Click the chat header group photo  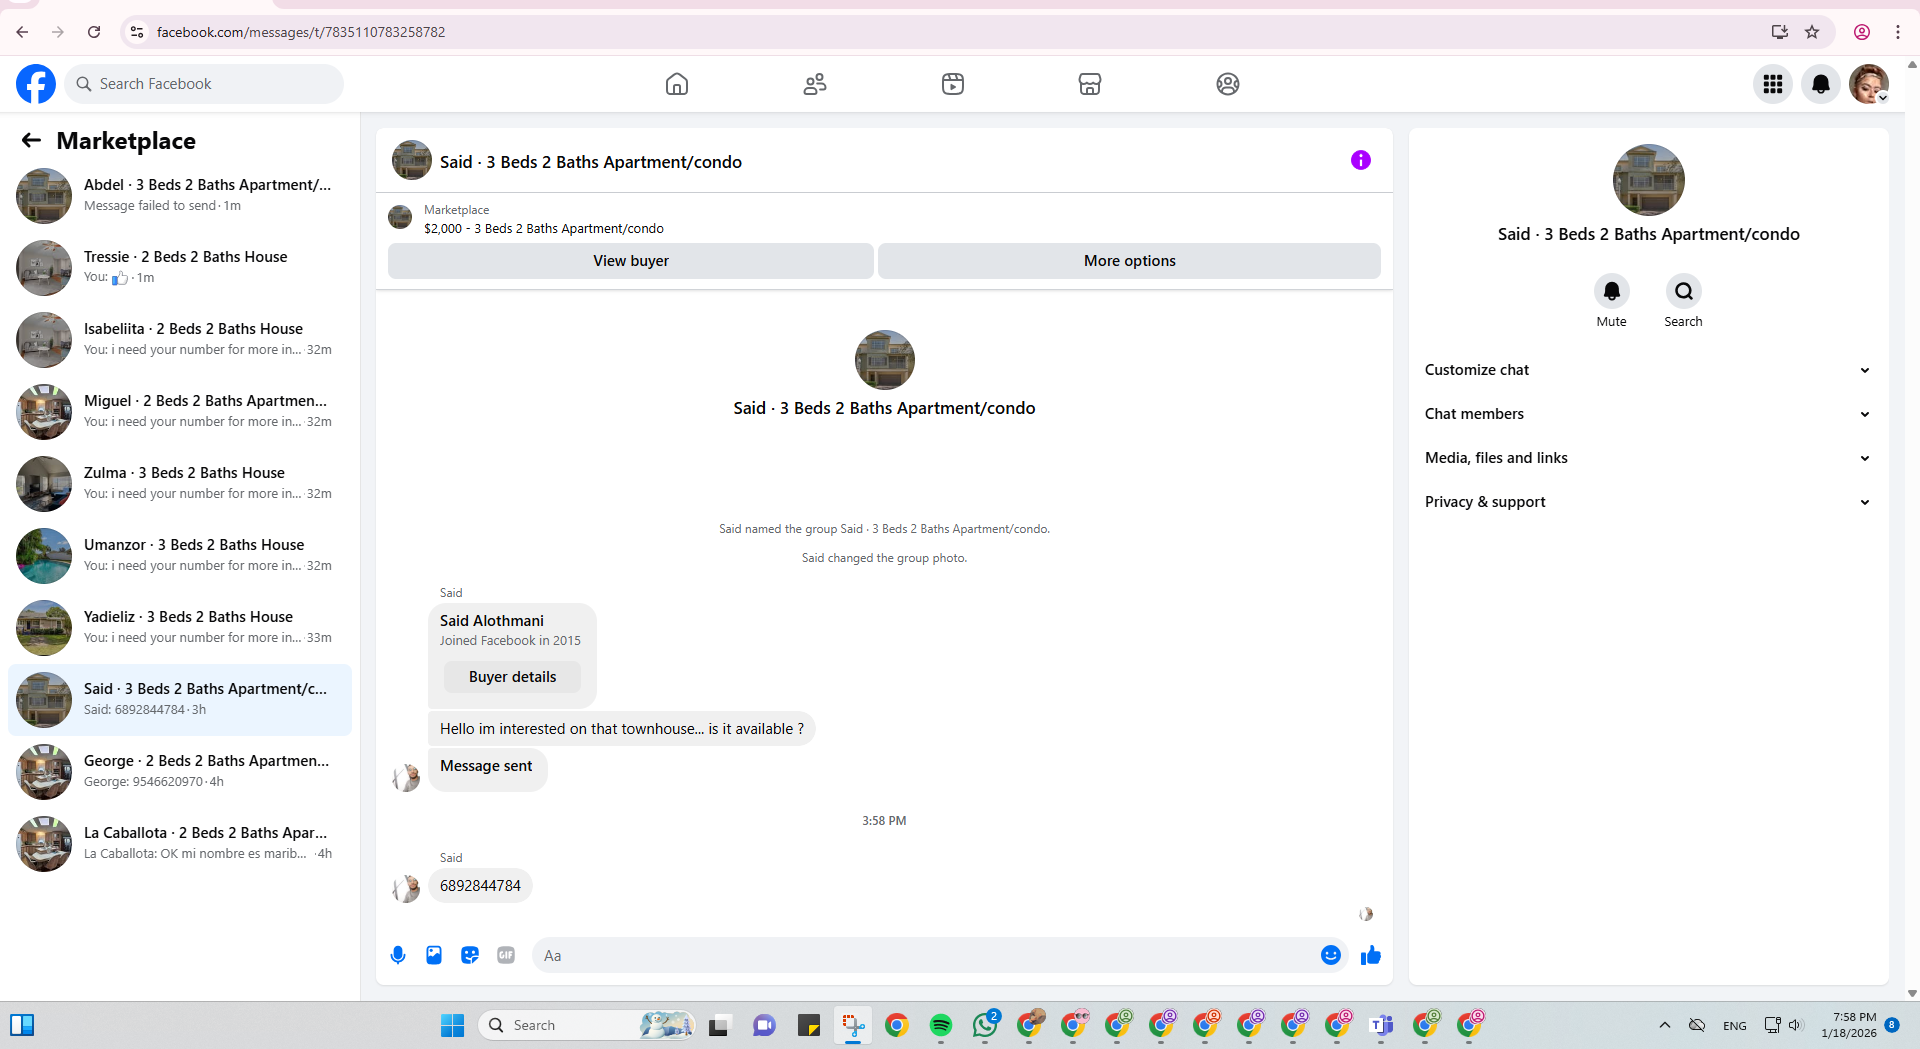pos(412,160)
